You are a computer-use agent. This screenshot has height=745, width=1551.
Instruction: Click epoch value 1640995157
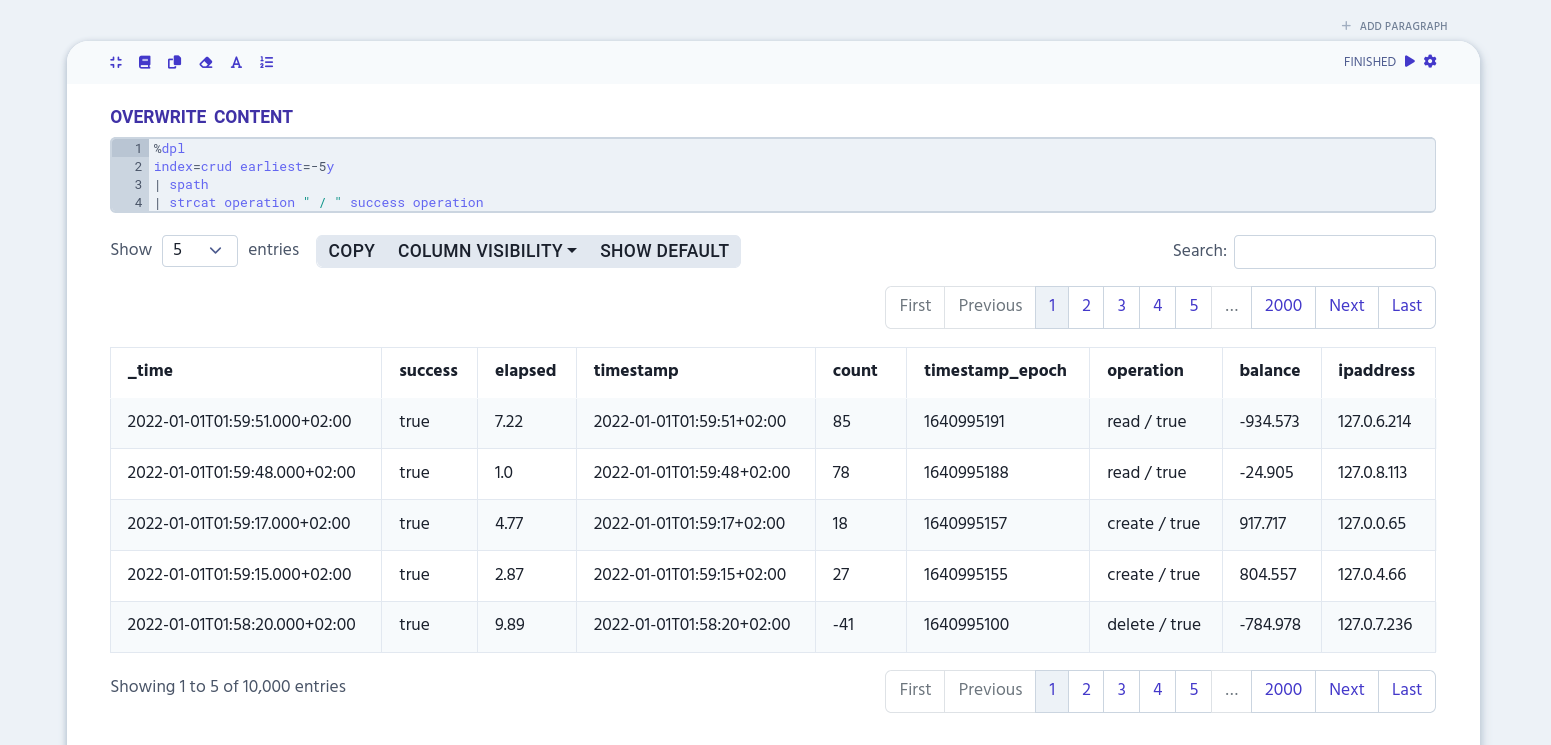pos(965,524)
